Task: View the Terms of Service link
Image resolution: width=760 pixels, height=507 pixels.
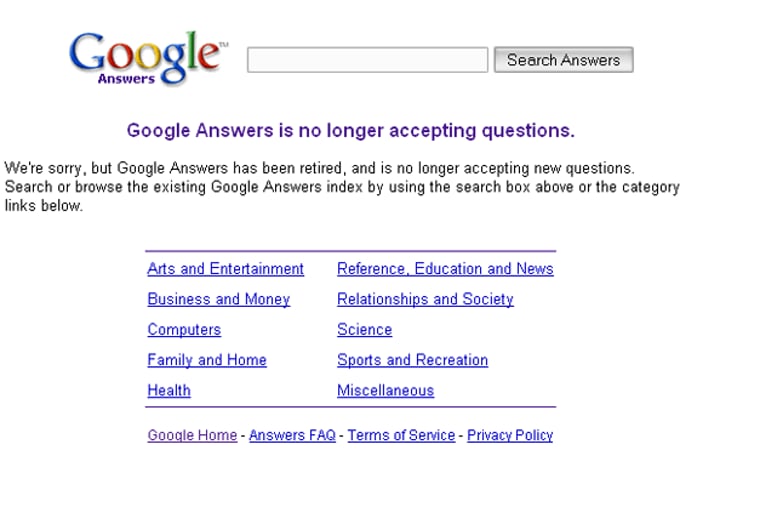Action: click(x=401, y=435)
